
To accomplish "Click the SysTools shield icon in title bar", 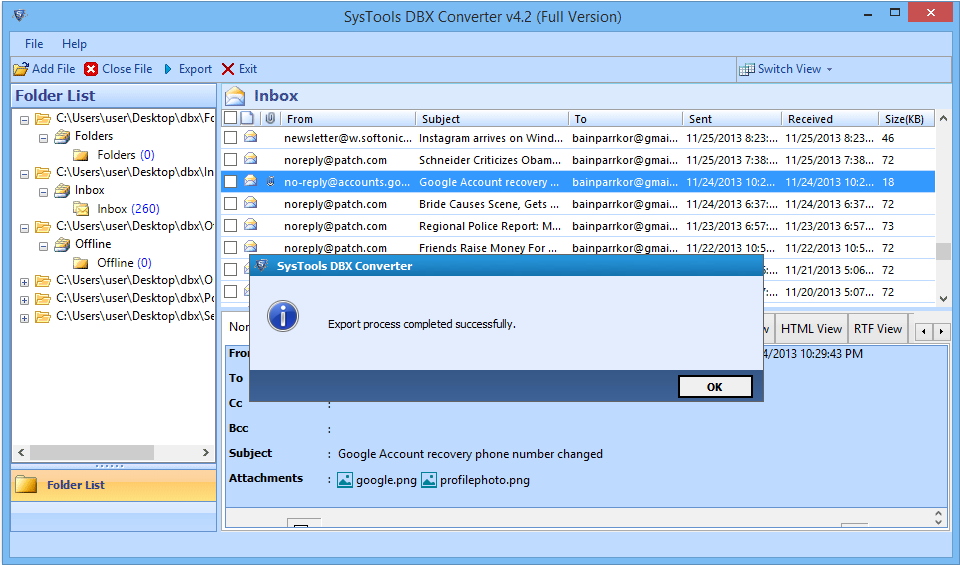I will point(20,16).
